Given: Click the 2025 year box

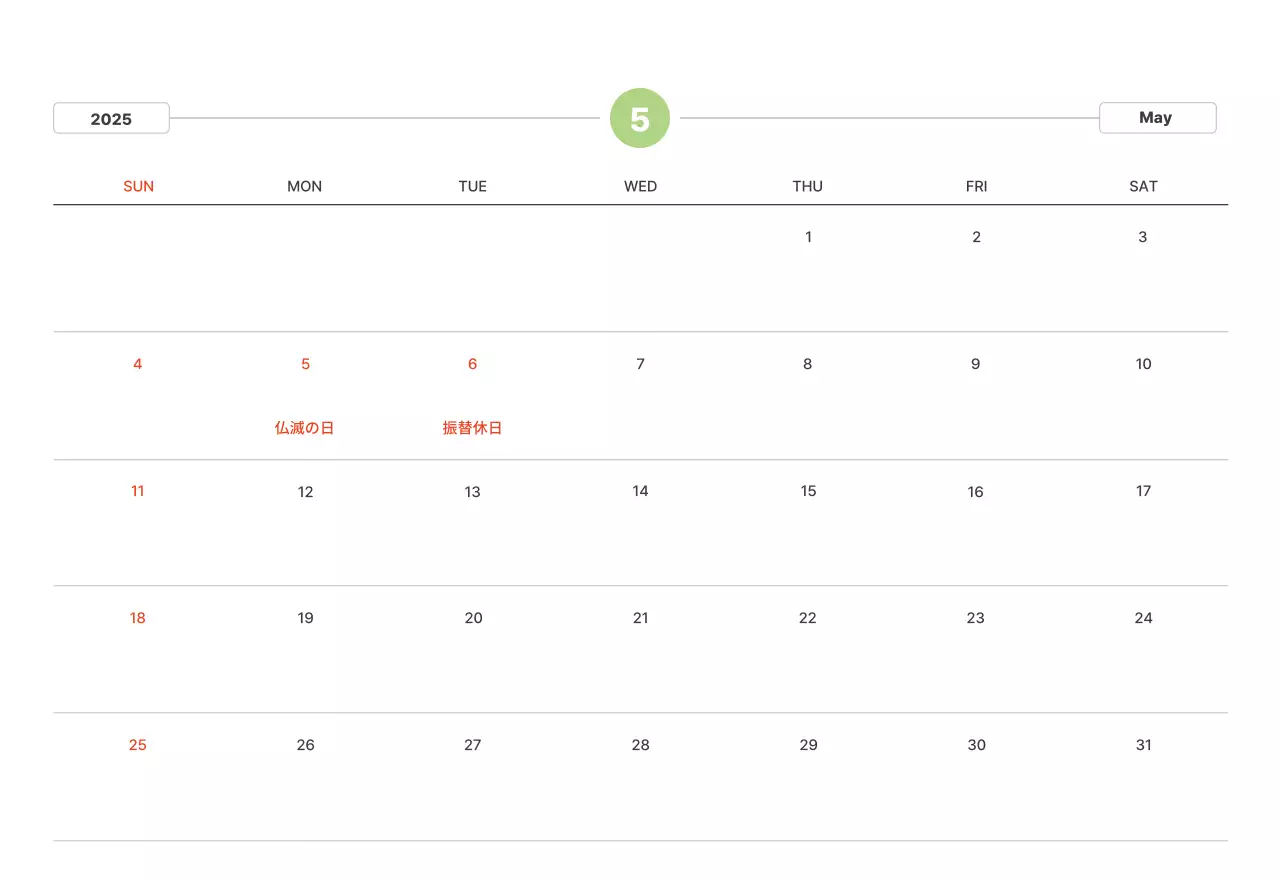Looking at the screenshot, I should tap(111, 118).
